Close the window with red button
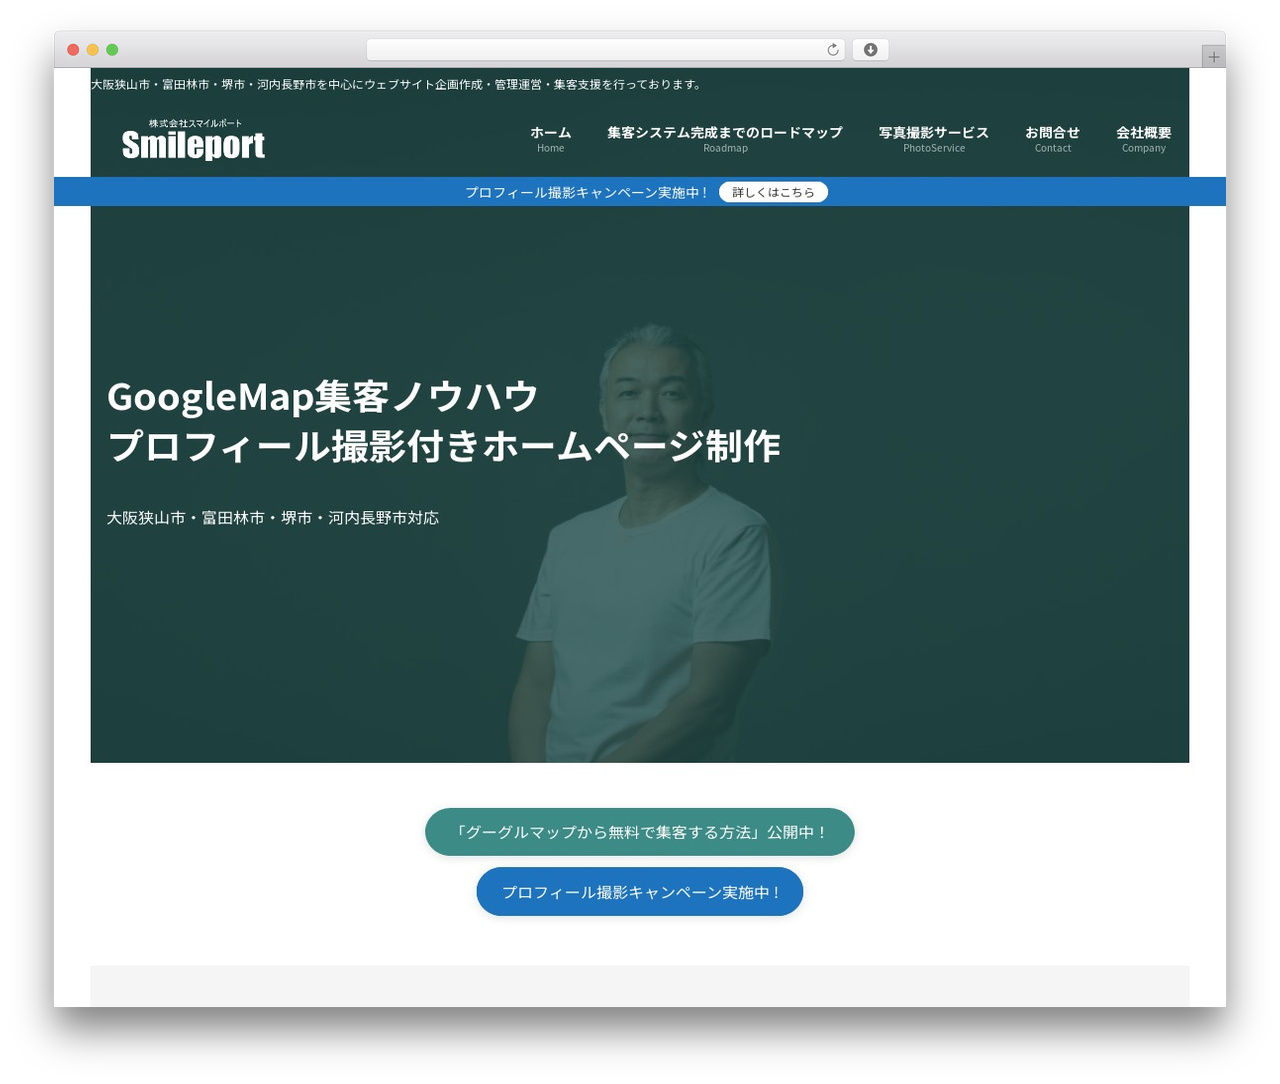The height and width of the screenshot is (1084, 1280). [x=73, y=50]
